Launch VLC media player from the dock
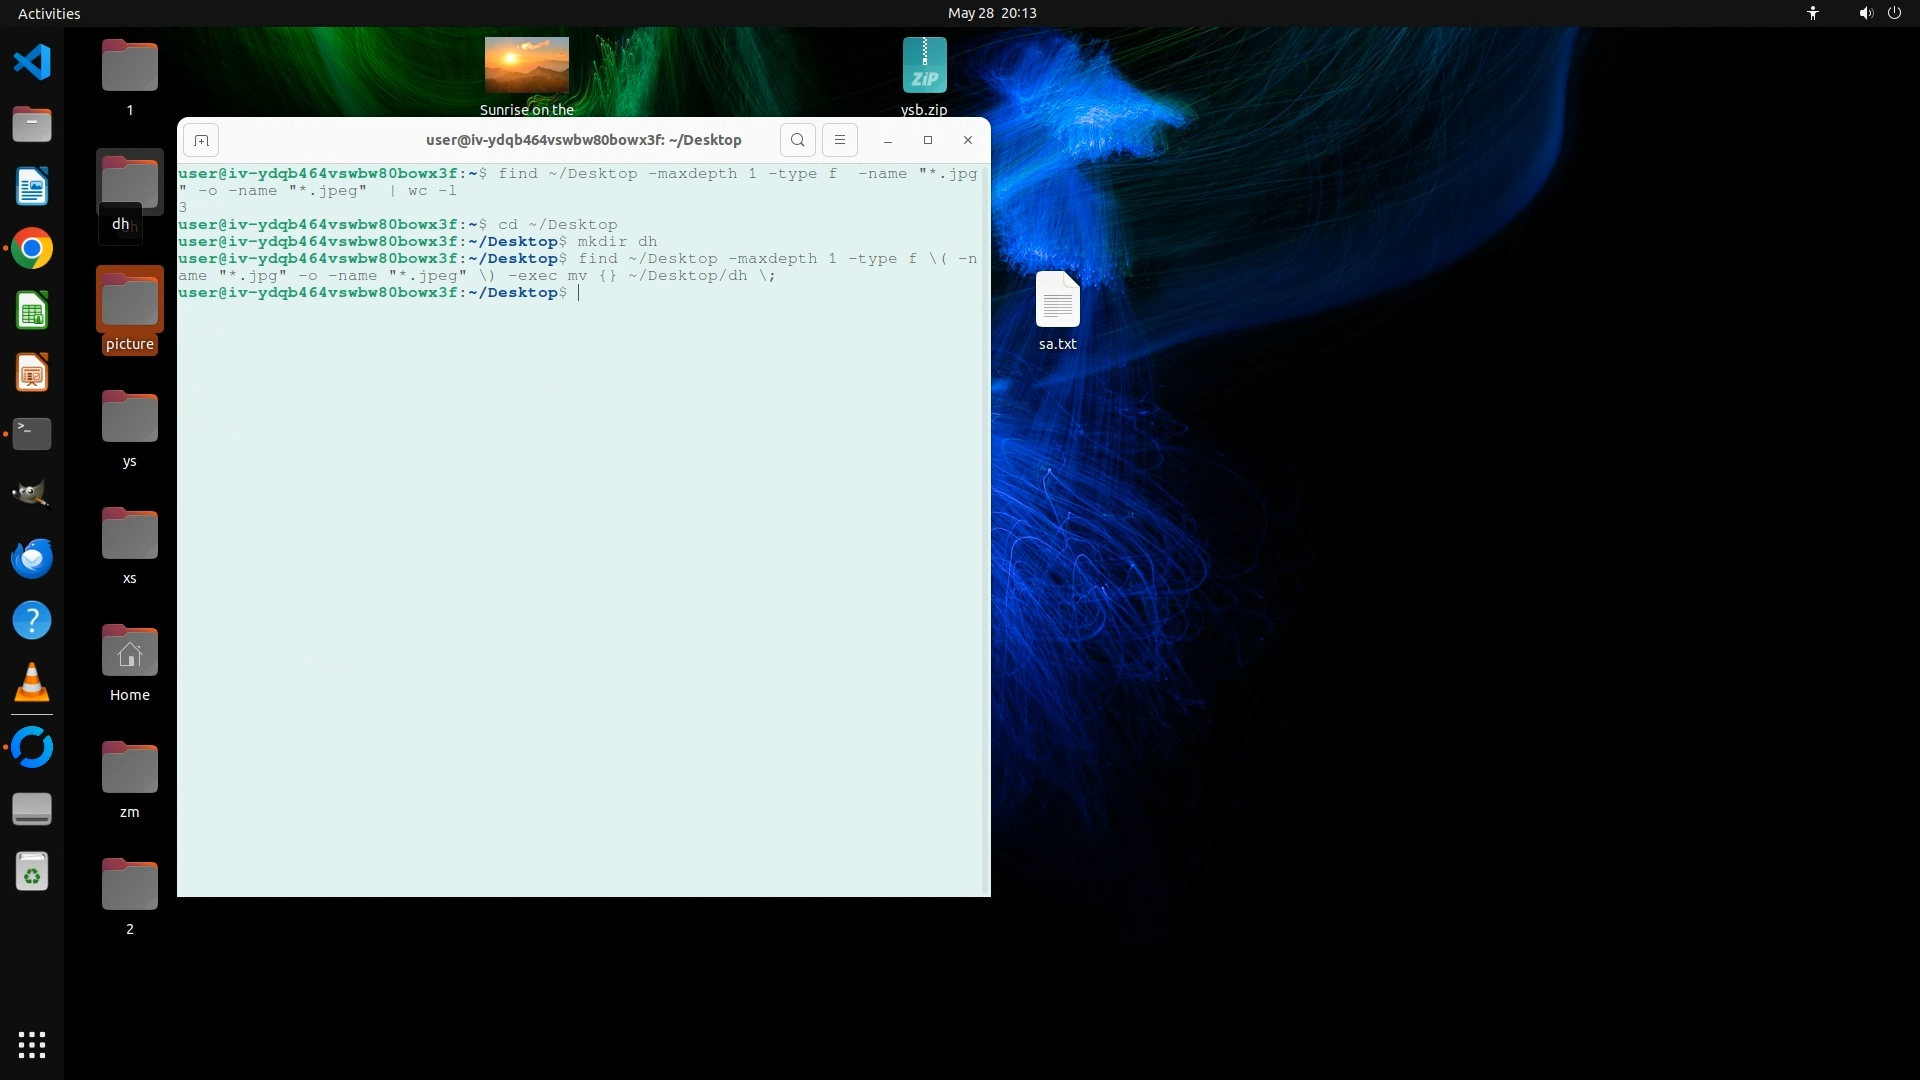This screenshot has height=1080, width=1920. pyautogui.click(x=32, y=682)
